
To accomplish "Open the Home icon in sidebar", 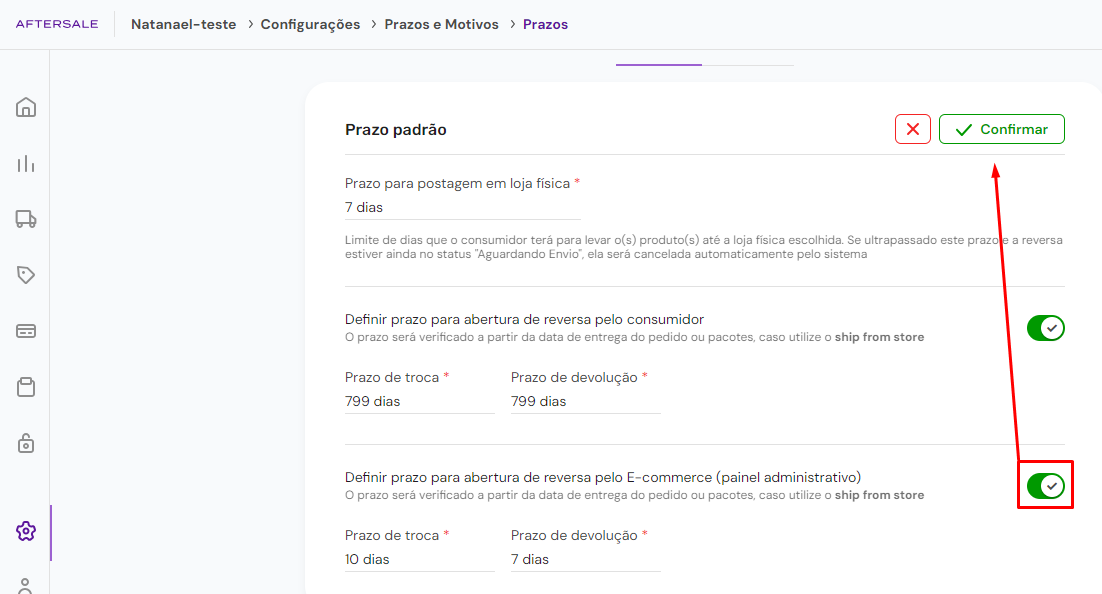I will tap(26, 107).
